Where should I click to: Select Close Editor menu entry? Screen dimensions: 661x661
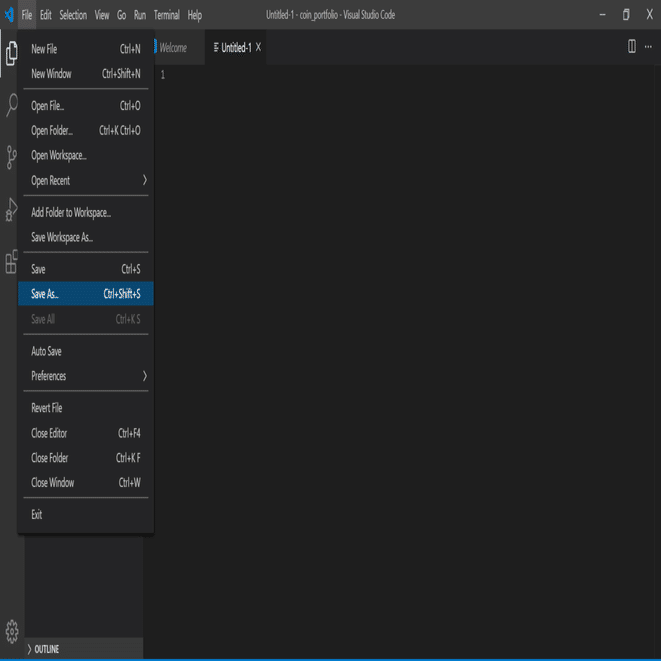click(x=86, y=433)
